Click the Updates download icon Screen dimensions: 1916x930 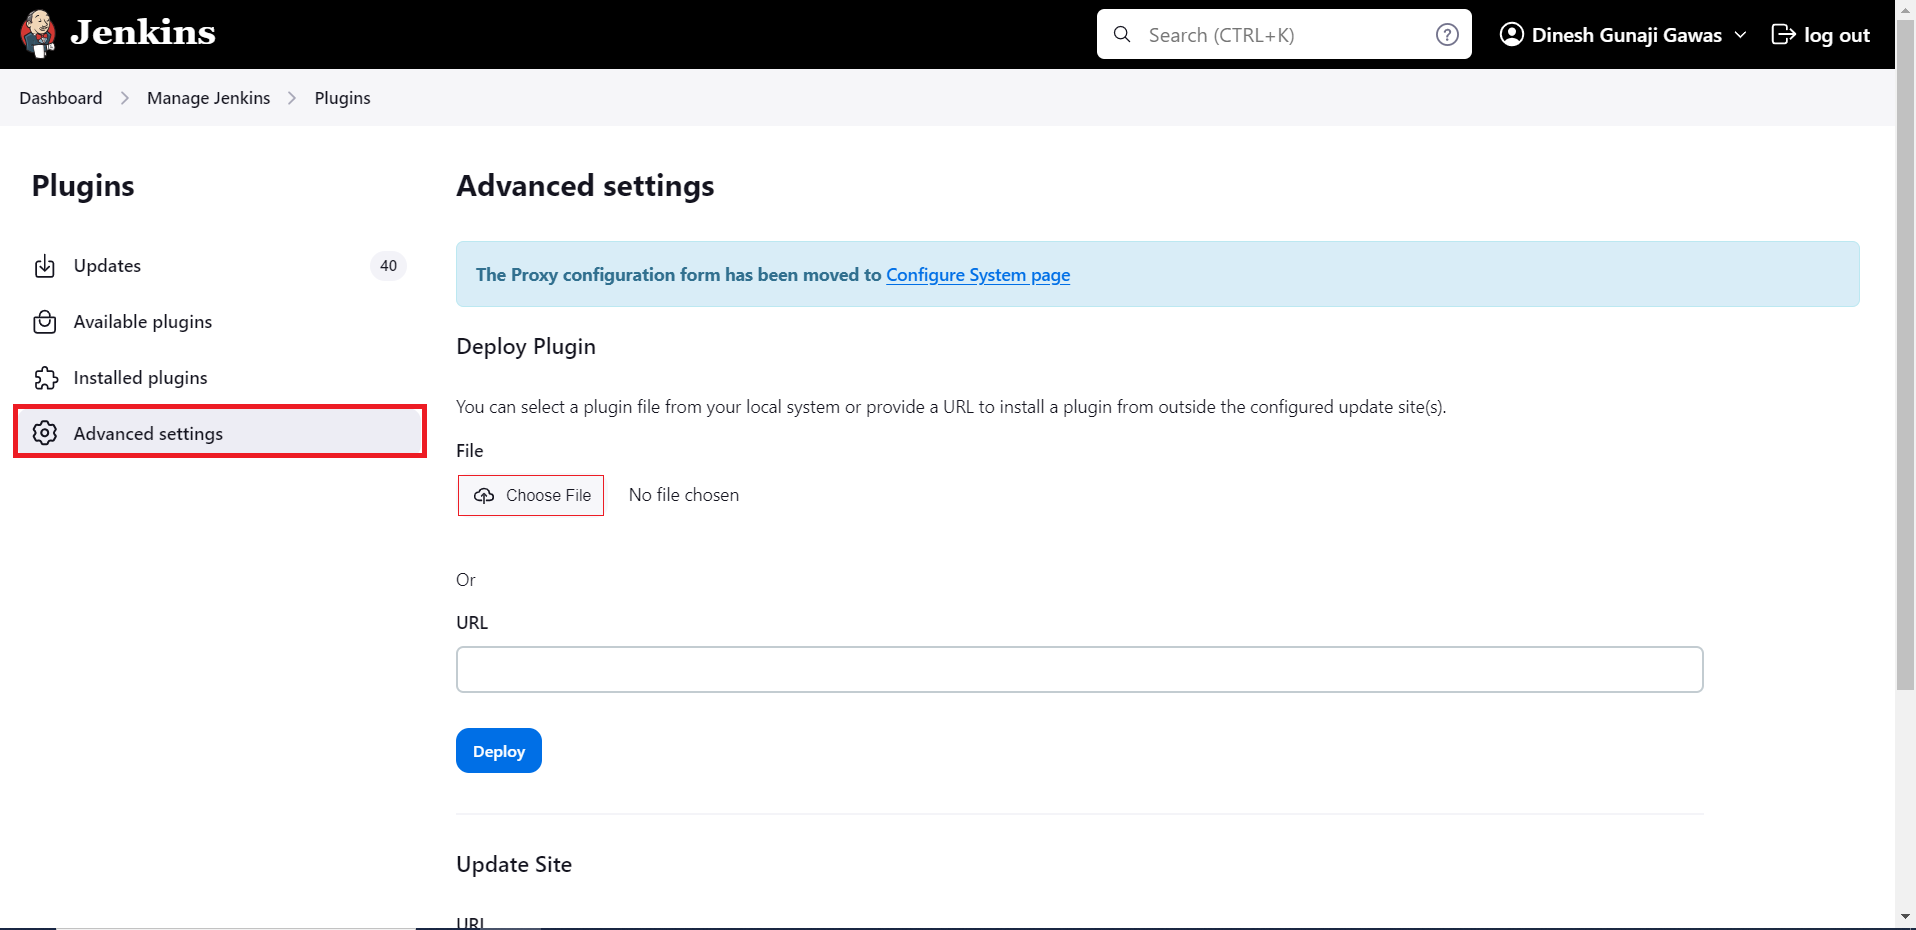tap(45, 266)
